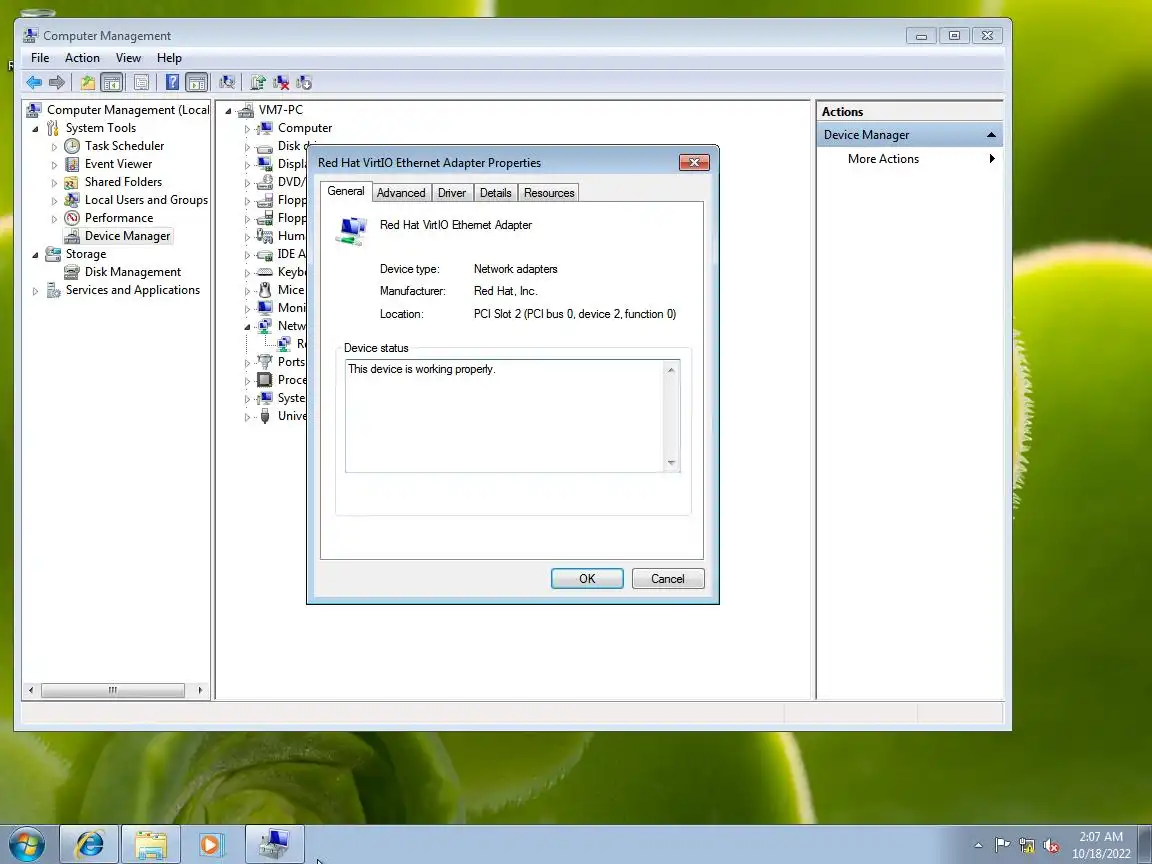Click Cancel in the adapter properties dialog
This screenshot has height=864, width=1152.
668,579
